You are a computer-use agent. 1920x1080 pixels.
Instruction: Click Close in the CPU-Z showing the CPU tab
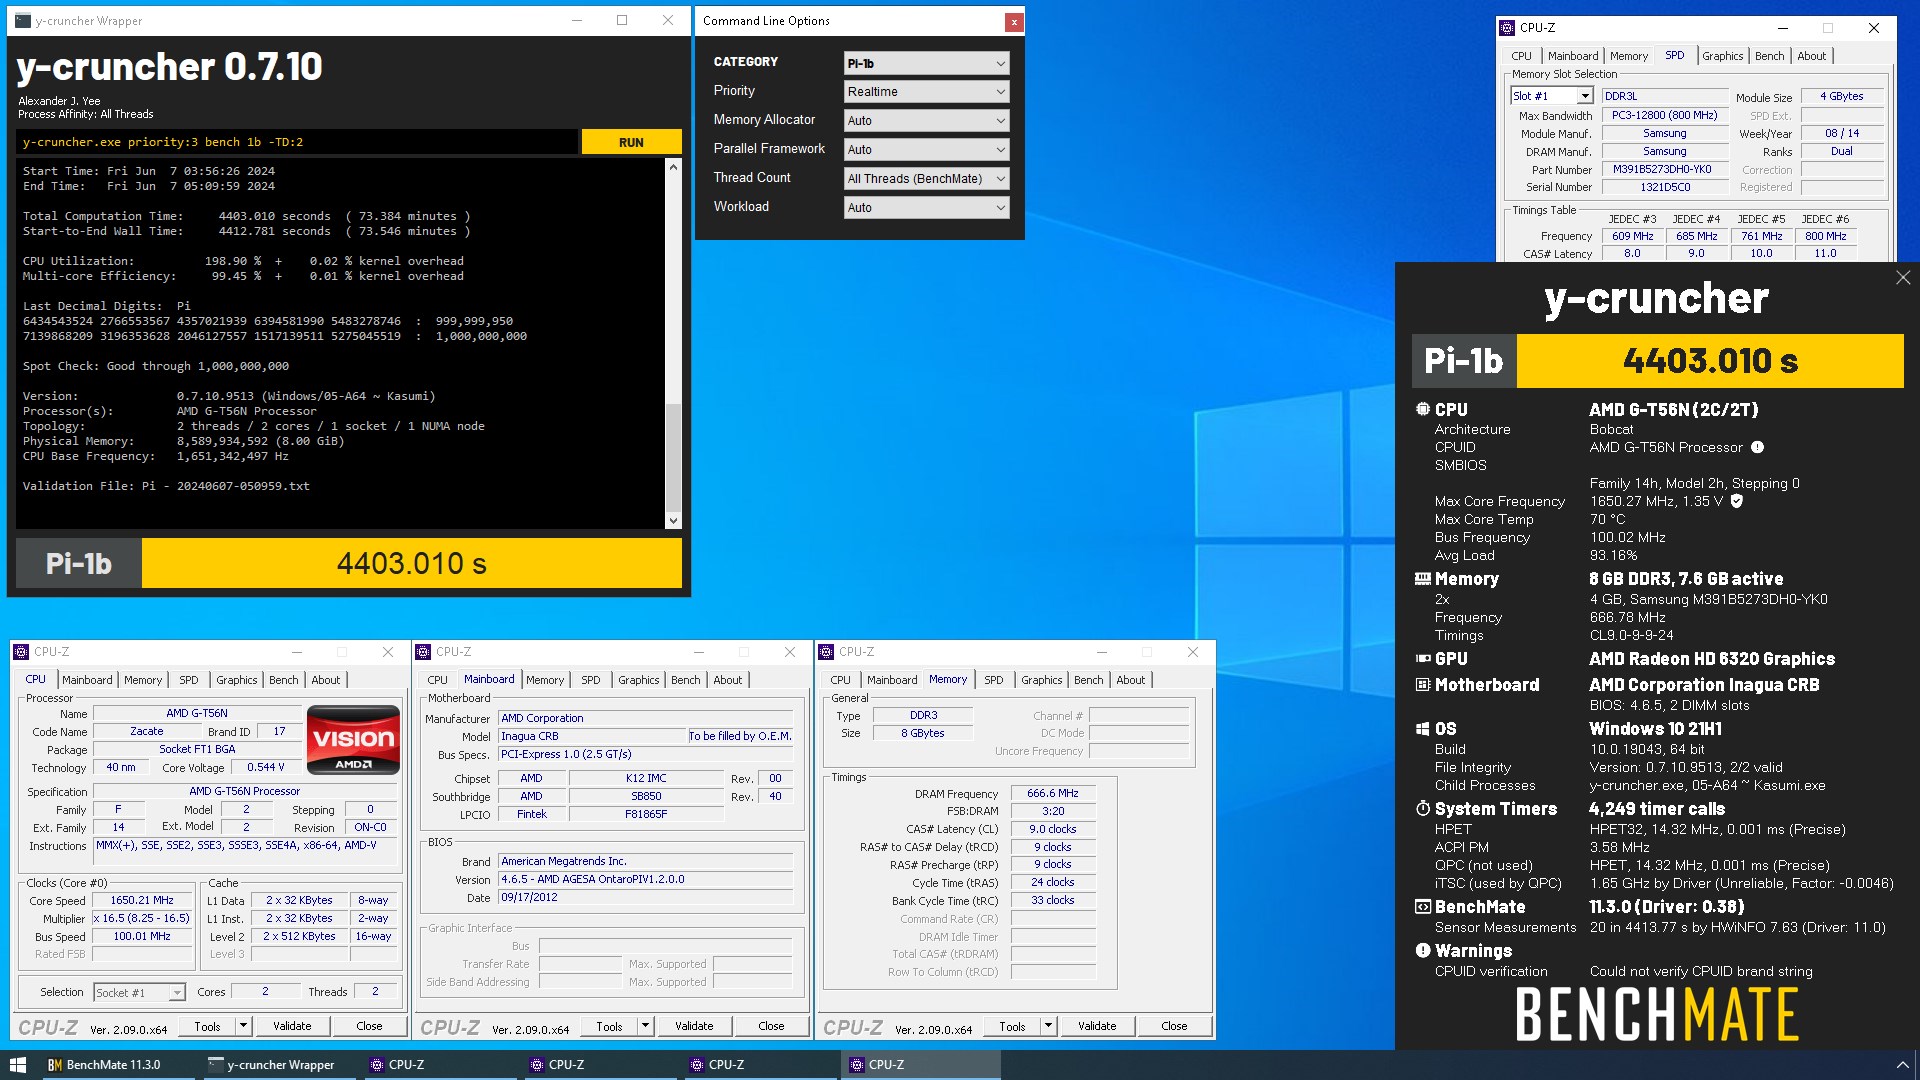(x=369, y=1026)
